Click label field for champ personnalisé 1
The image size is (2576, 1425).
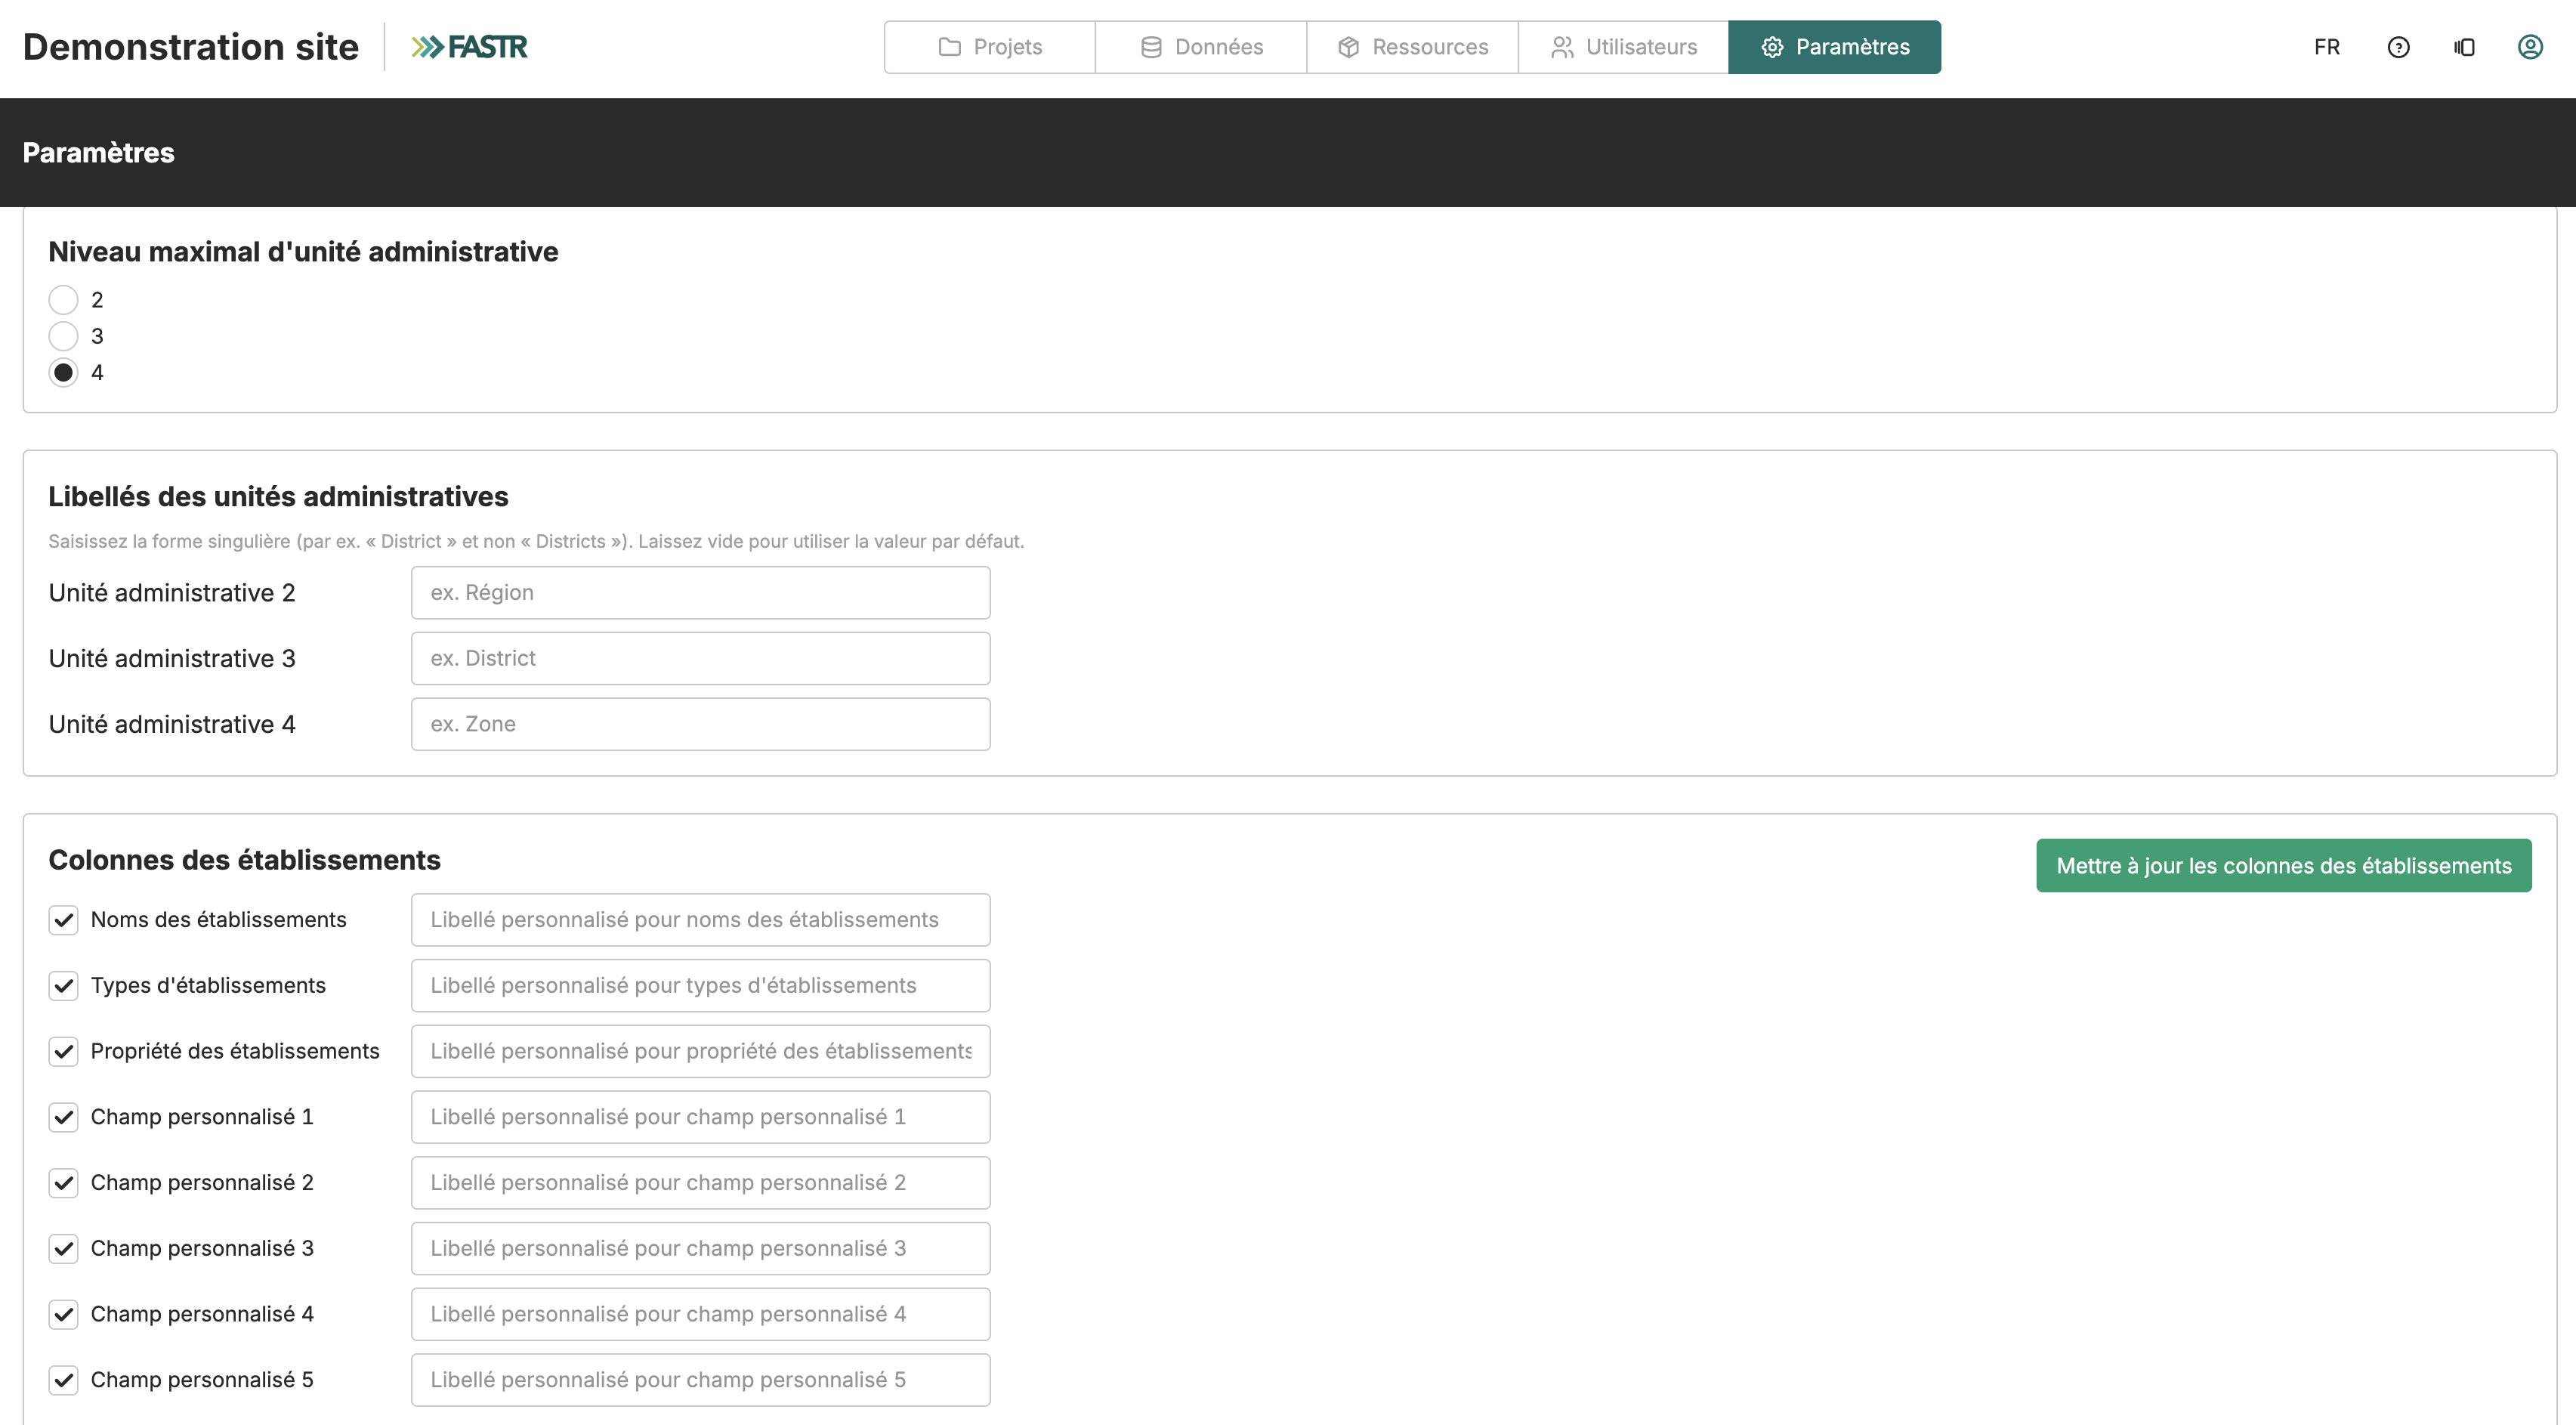coord(700,1117)
